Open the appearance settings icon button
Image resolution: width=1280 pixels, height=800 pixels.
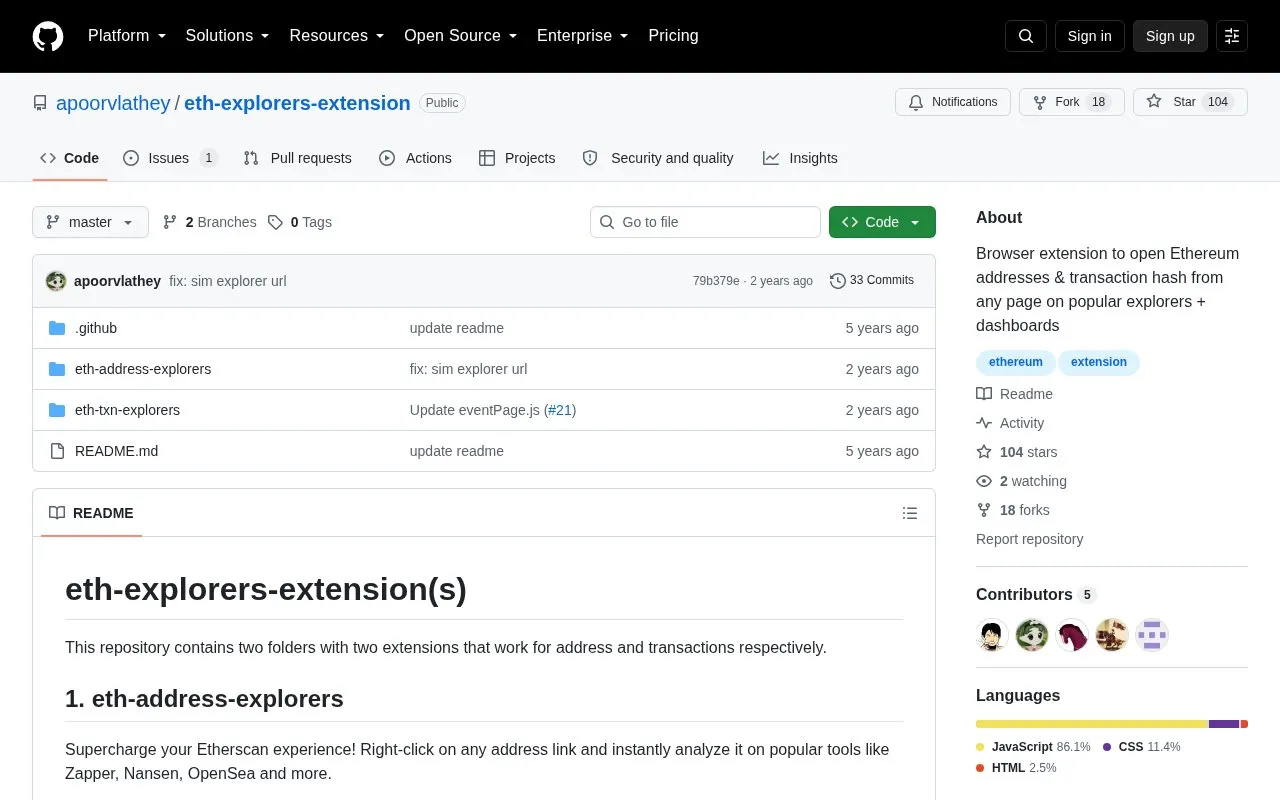coord(1232,36)
